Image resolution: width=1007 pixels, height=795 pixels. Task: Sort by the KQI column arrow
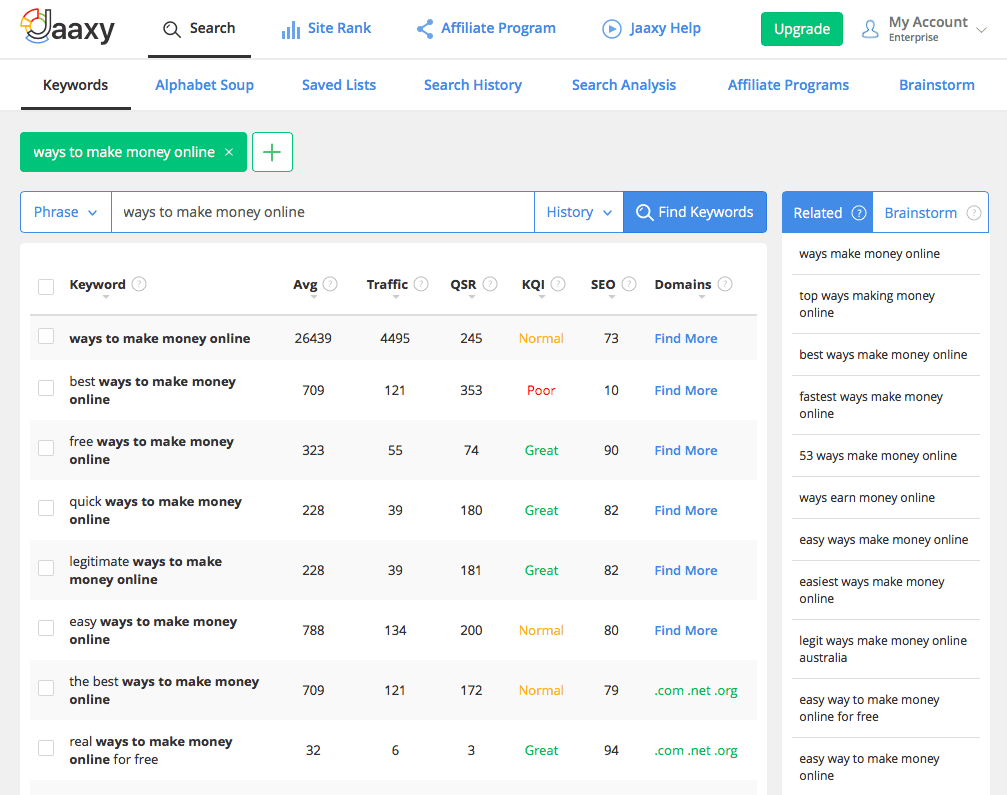tap(542, 297)
